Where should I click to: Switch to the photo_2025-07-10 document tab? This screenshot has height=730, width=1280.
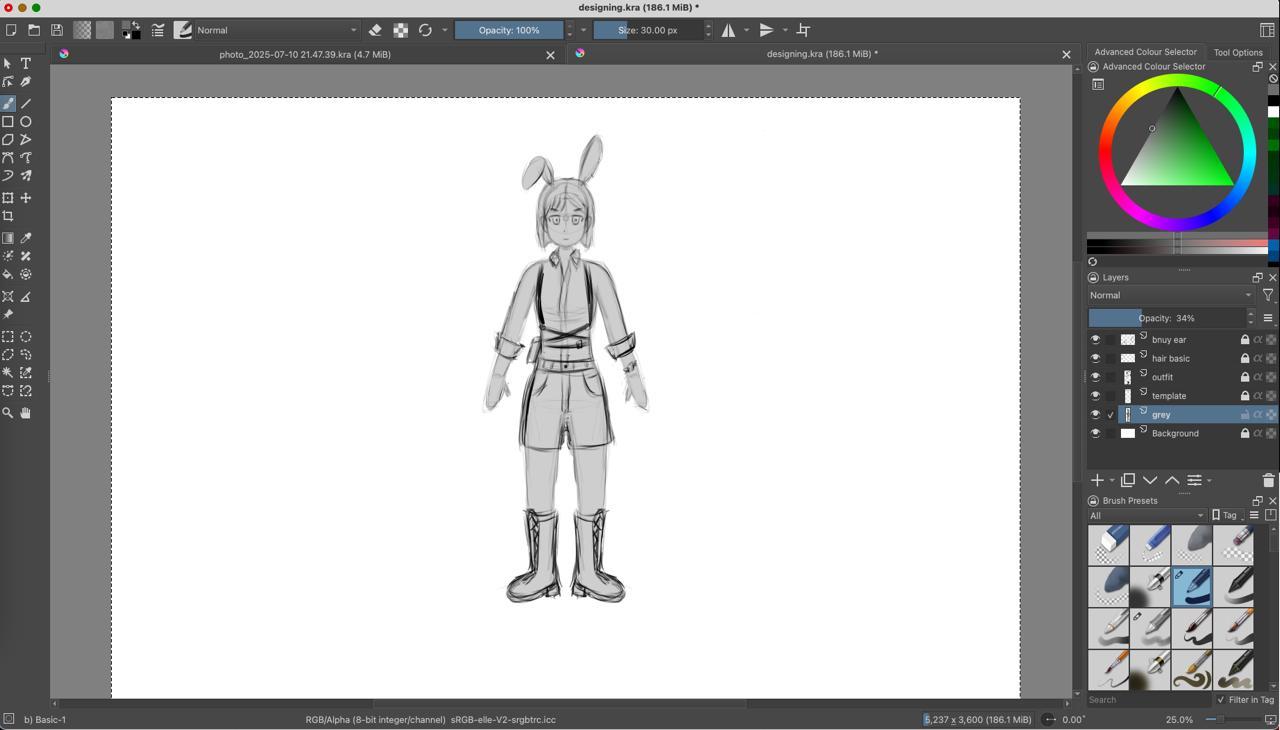(x=305, y=55)
